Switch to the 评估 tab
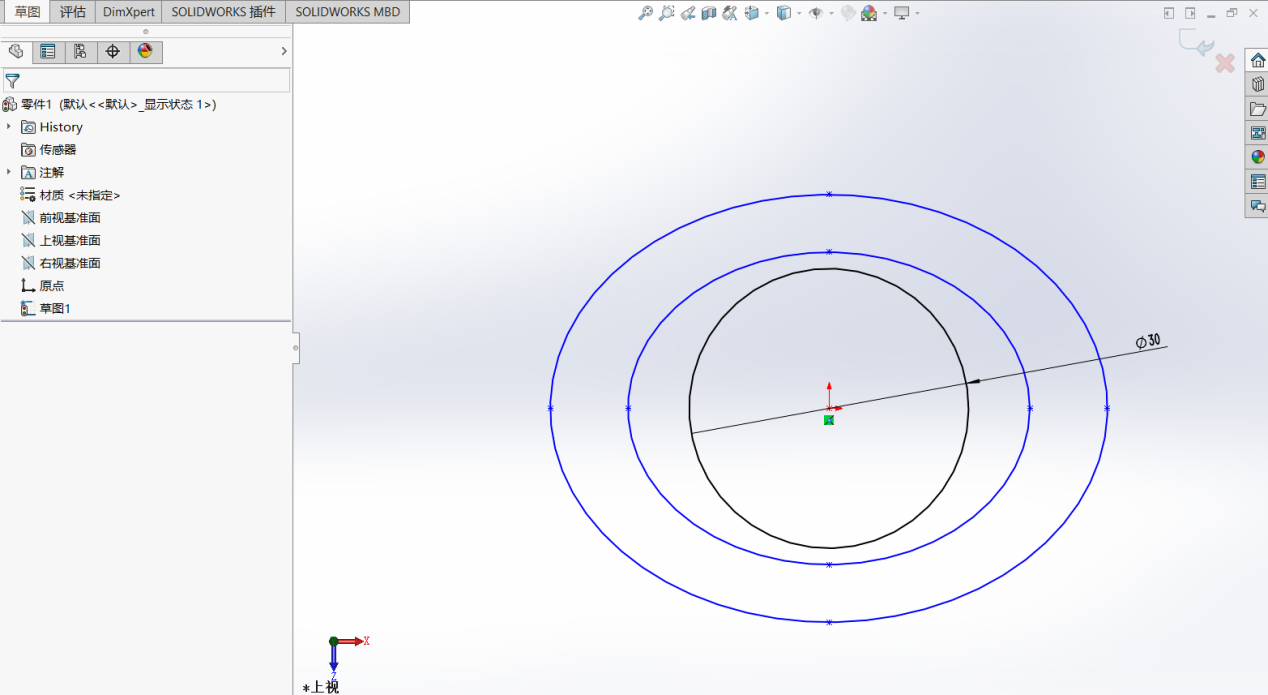This screenshot has height=695, width=1268. tap(72, 12)
